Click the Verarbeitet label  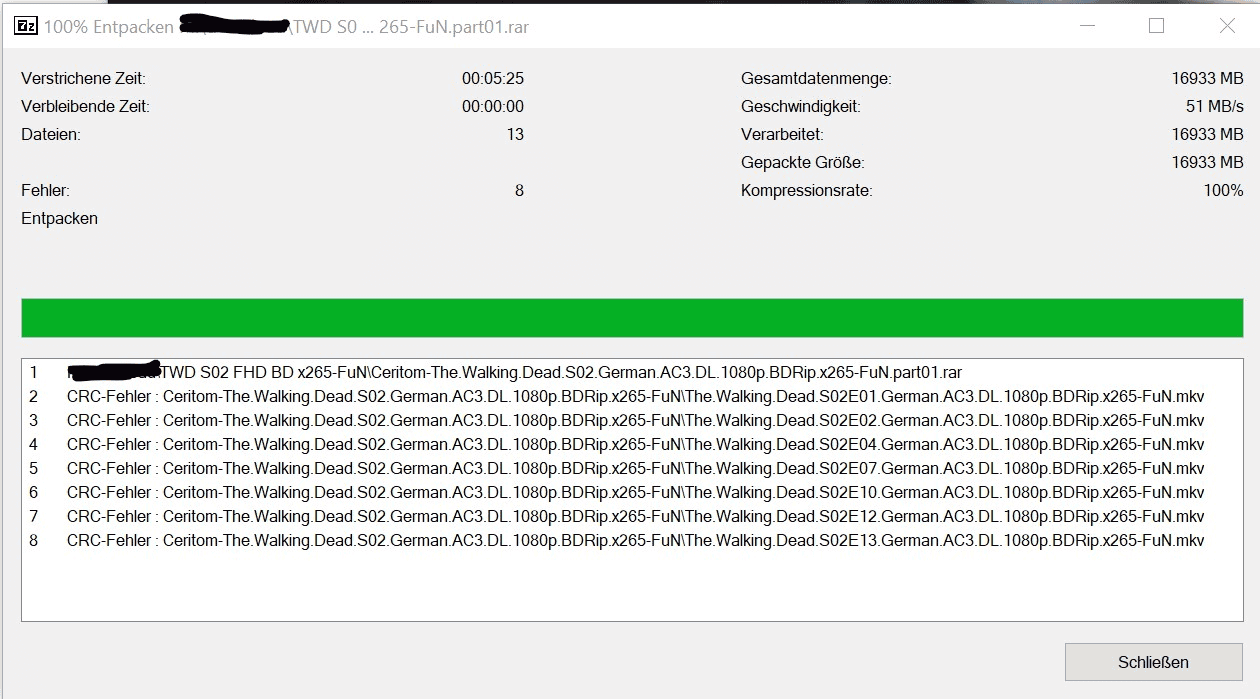click(x=783, y=134)
